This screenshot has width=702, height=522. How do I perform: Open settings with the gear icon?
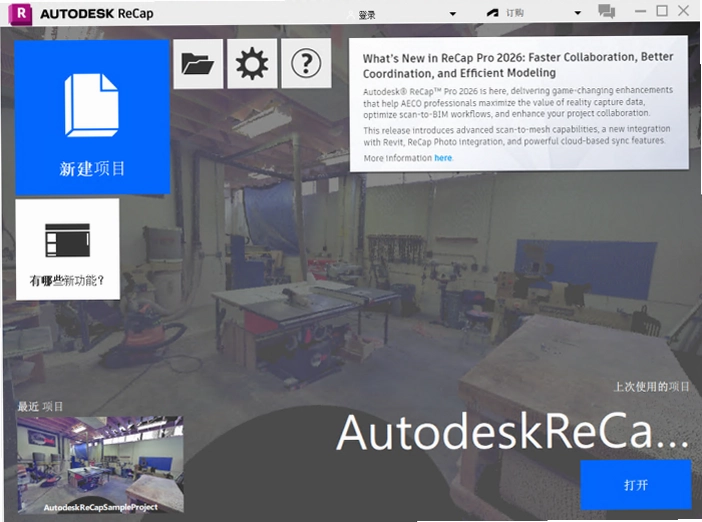click(252, 63)
